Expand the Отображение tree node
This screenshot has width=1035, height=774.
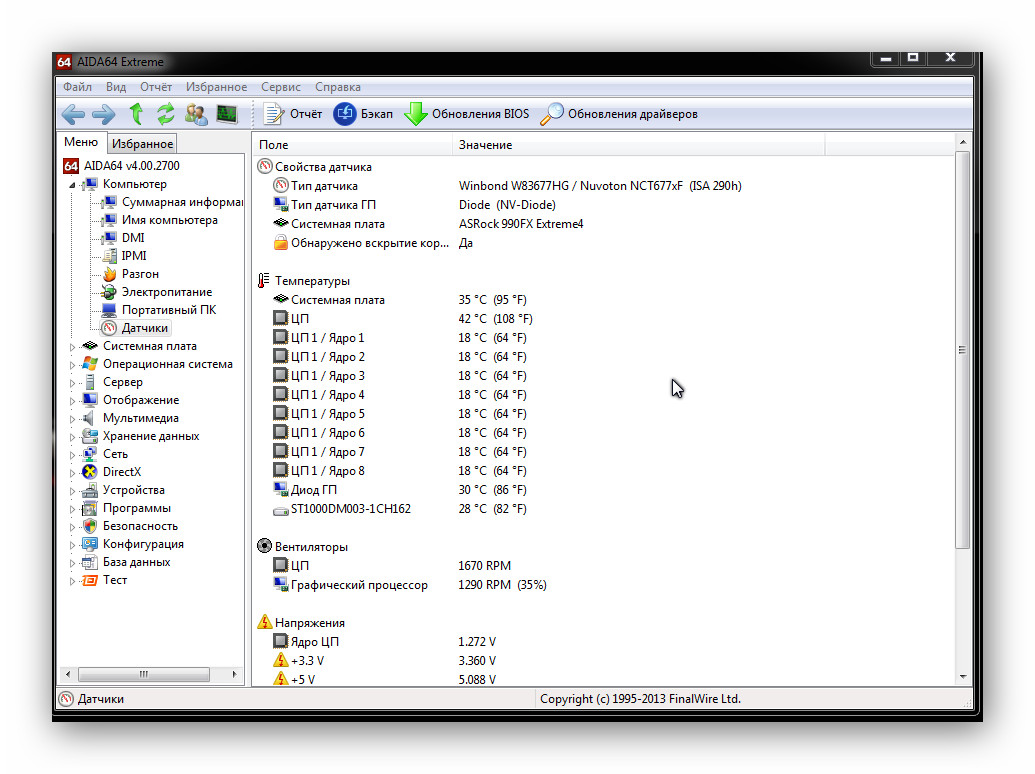click(x=72, y=401)
